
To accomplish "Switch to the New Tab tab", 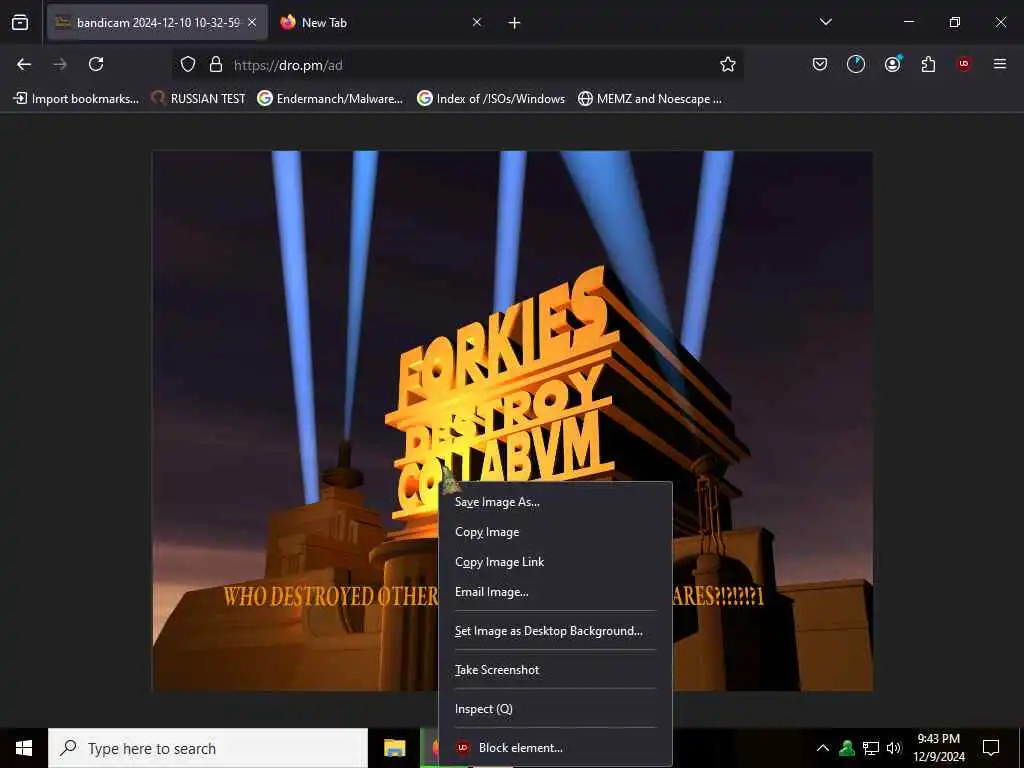I will [x=381, y=23].
